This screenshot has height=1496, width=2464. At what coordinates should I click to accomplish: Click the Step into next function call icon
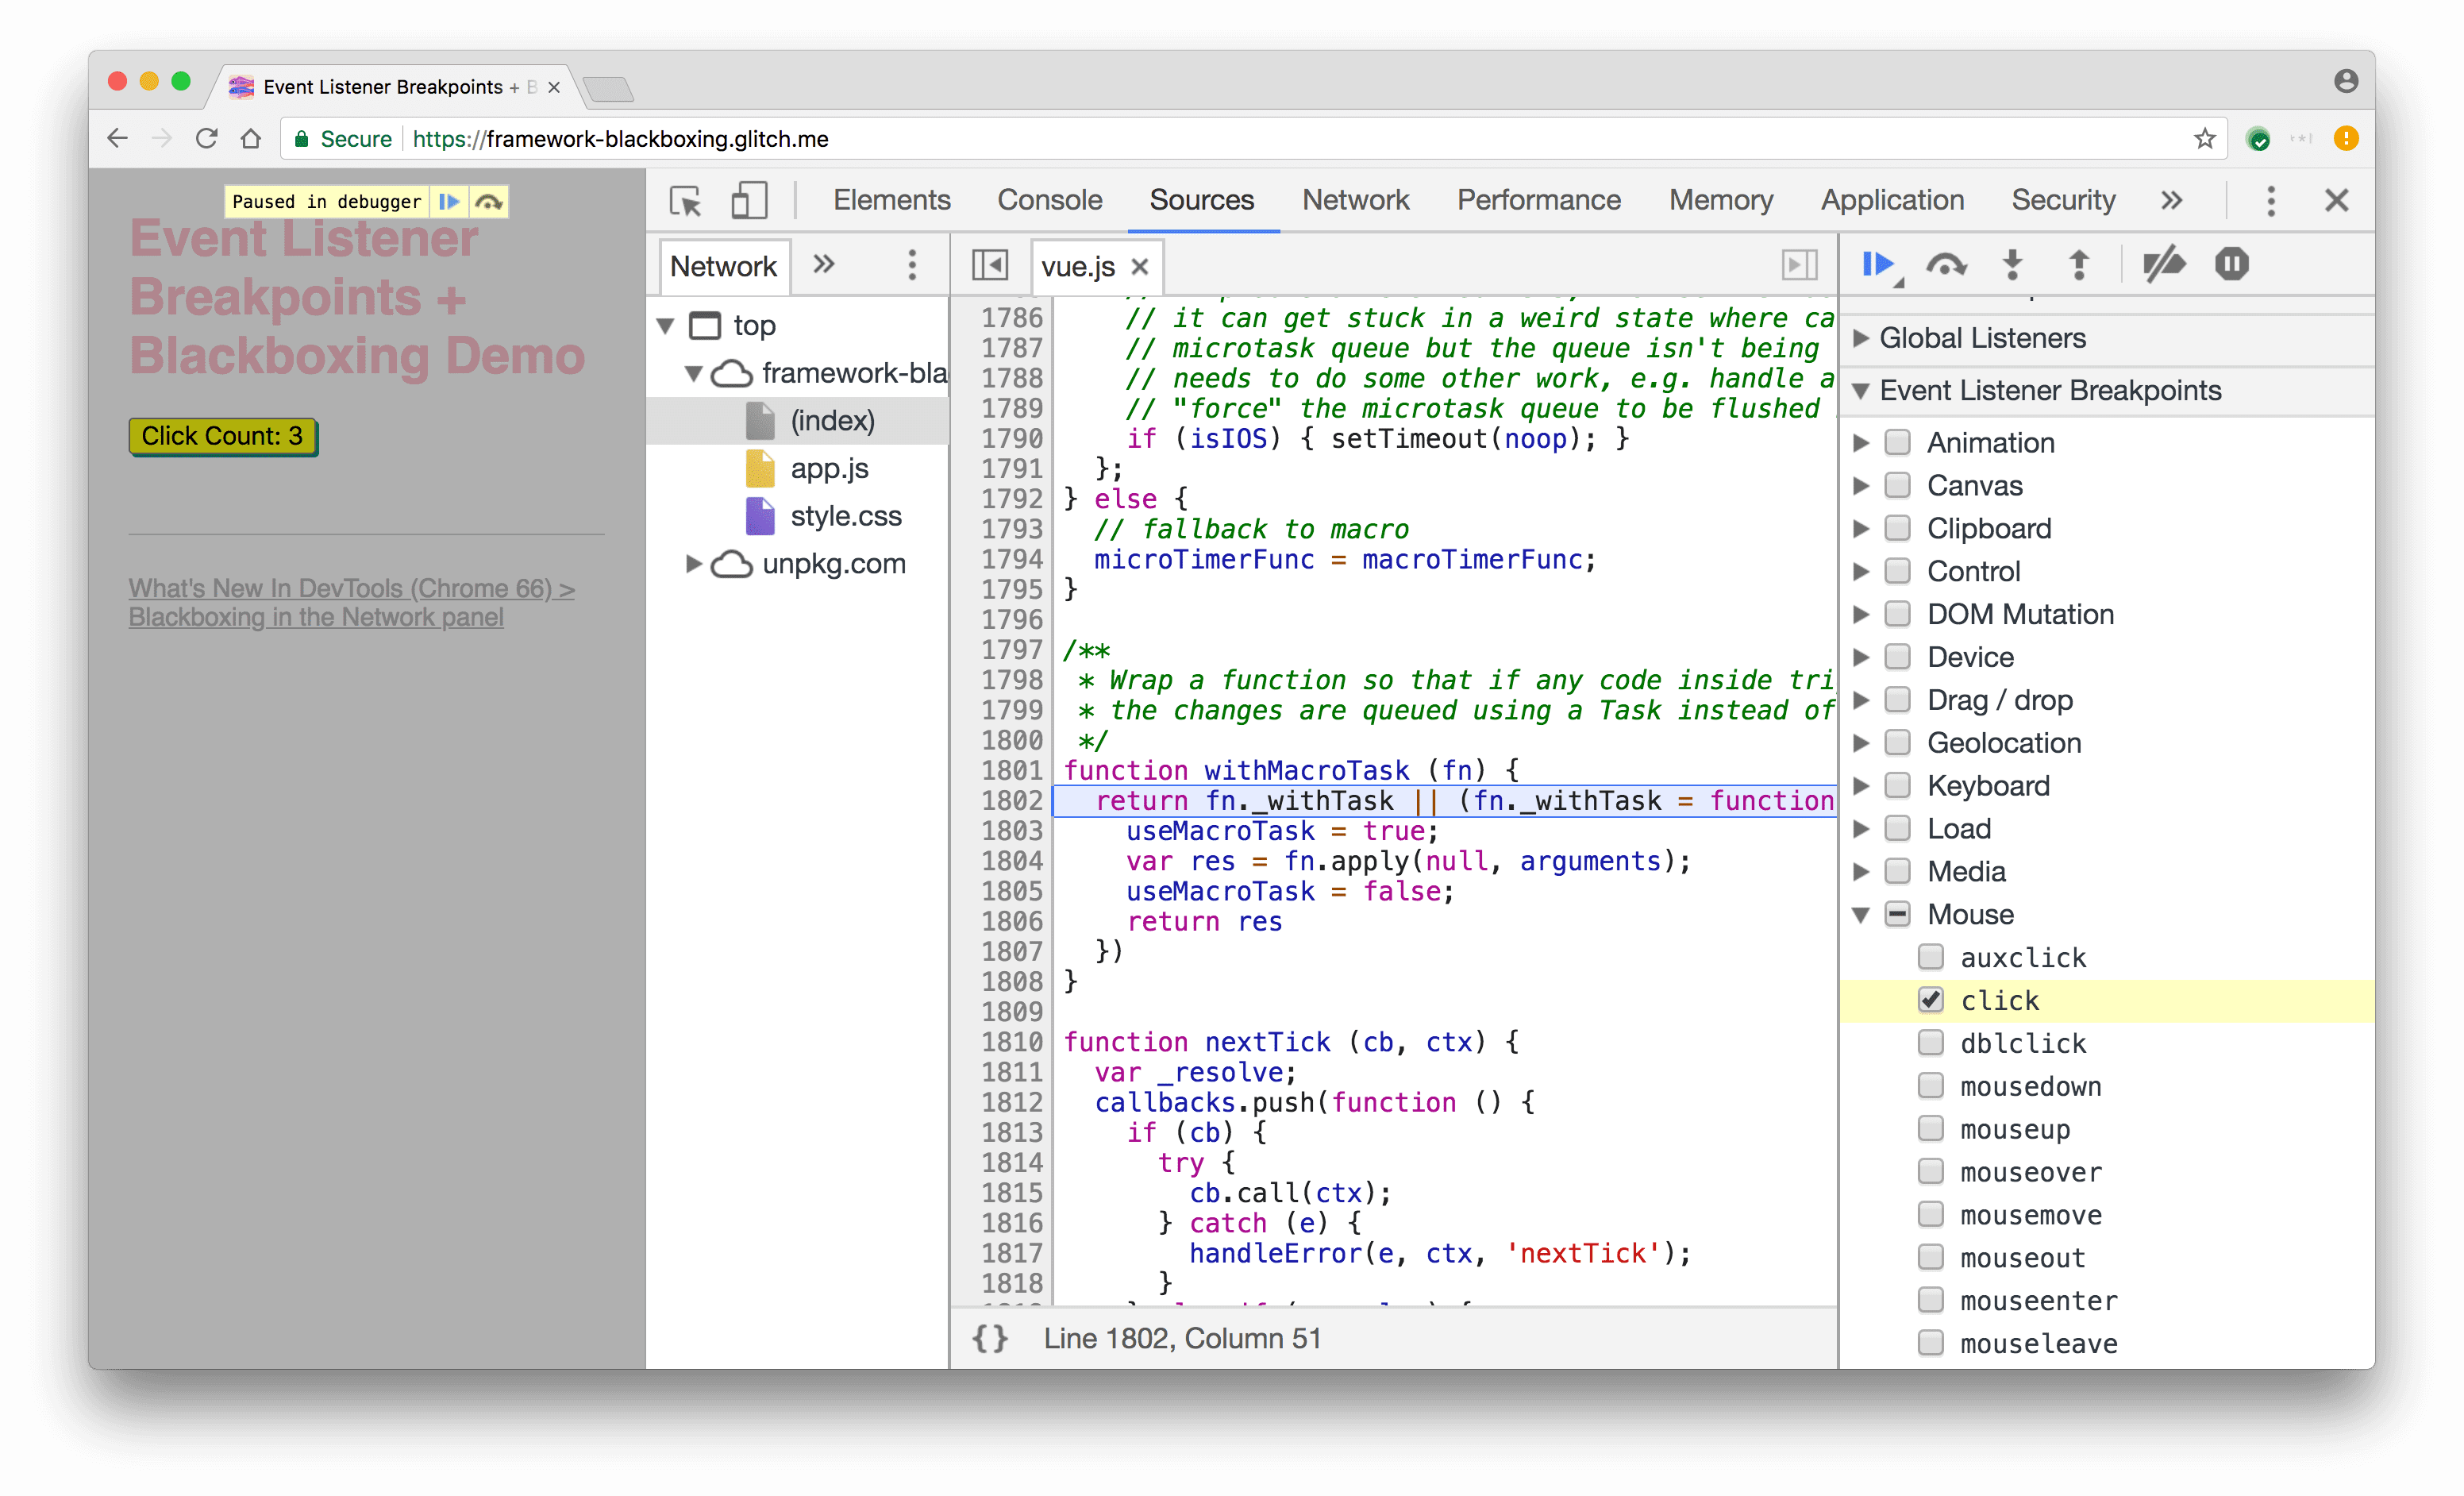point(2012,264)
